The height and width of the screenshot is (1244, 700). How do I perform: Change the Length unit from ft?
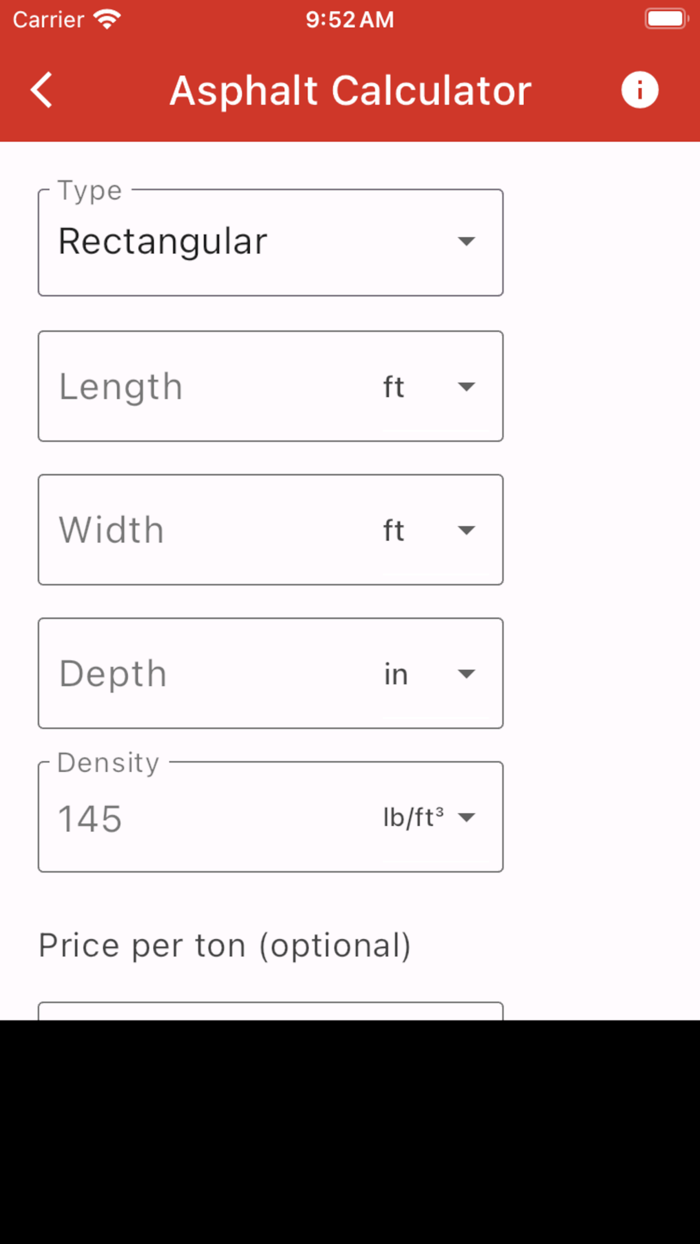coord(465,386)
